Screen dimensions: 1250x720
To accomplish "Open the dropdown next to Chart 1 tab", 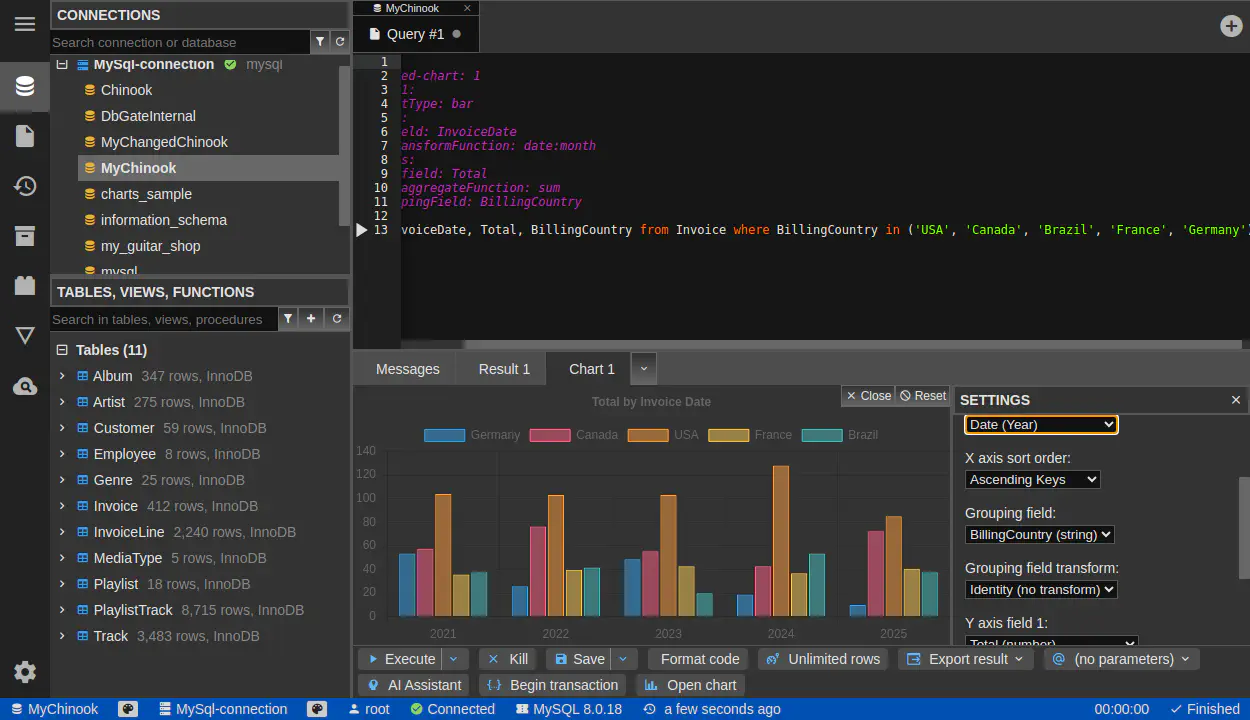I will 644,369.
